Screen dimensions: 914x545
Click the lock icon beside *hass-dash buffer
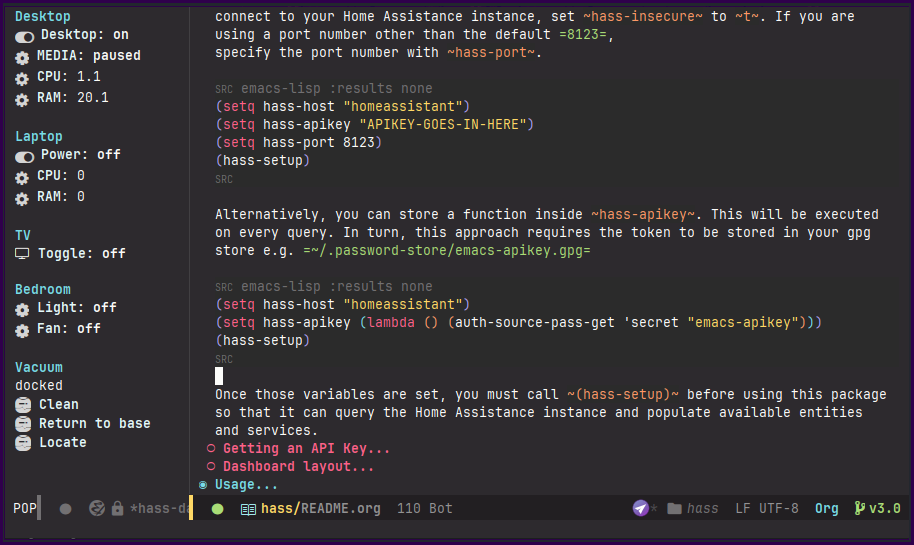118,508
